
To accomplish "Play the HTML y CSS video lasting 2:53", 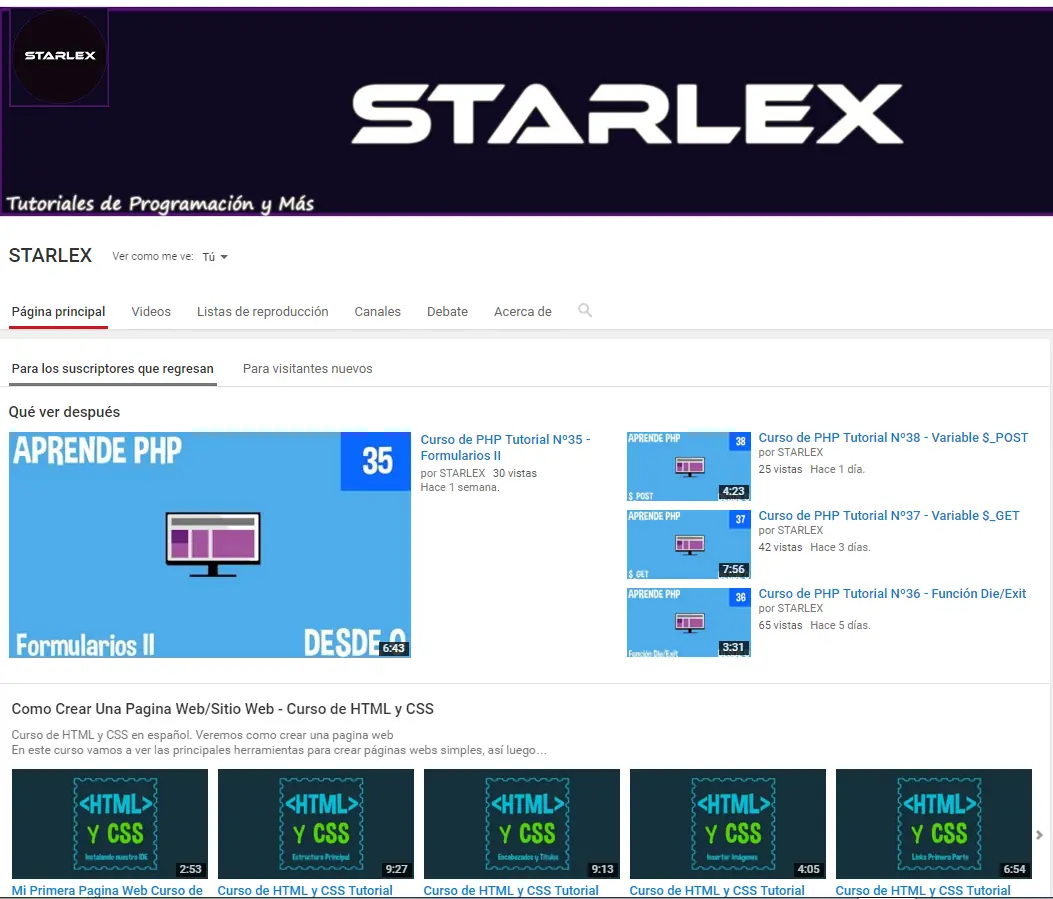I will pyautogui.click(x=109, y=824).
